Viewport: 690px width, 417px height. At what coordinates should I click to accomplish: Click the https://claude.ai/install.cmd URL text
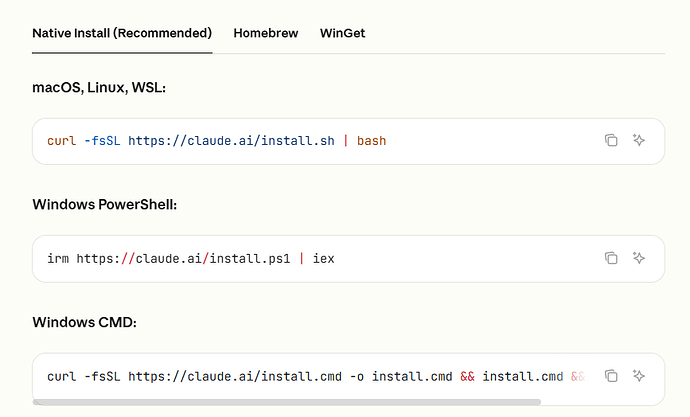click(235, 377)
